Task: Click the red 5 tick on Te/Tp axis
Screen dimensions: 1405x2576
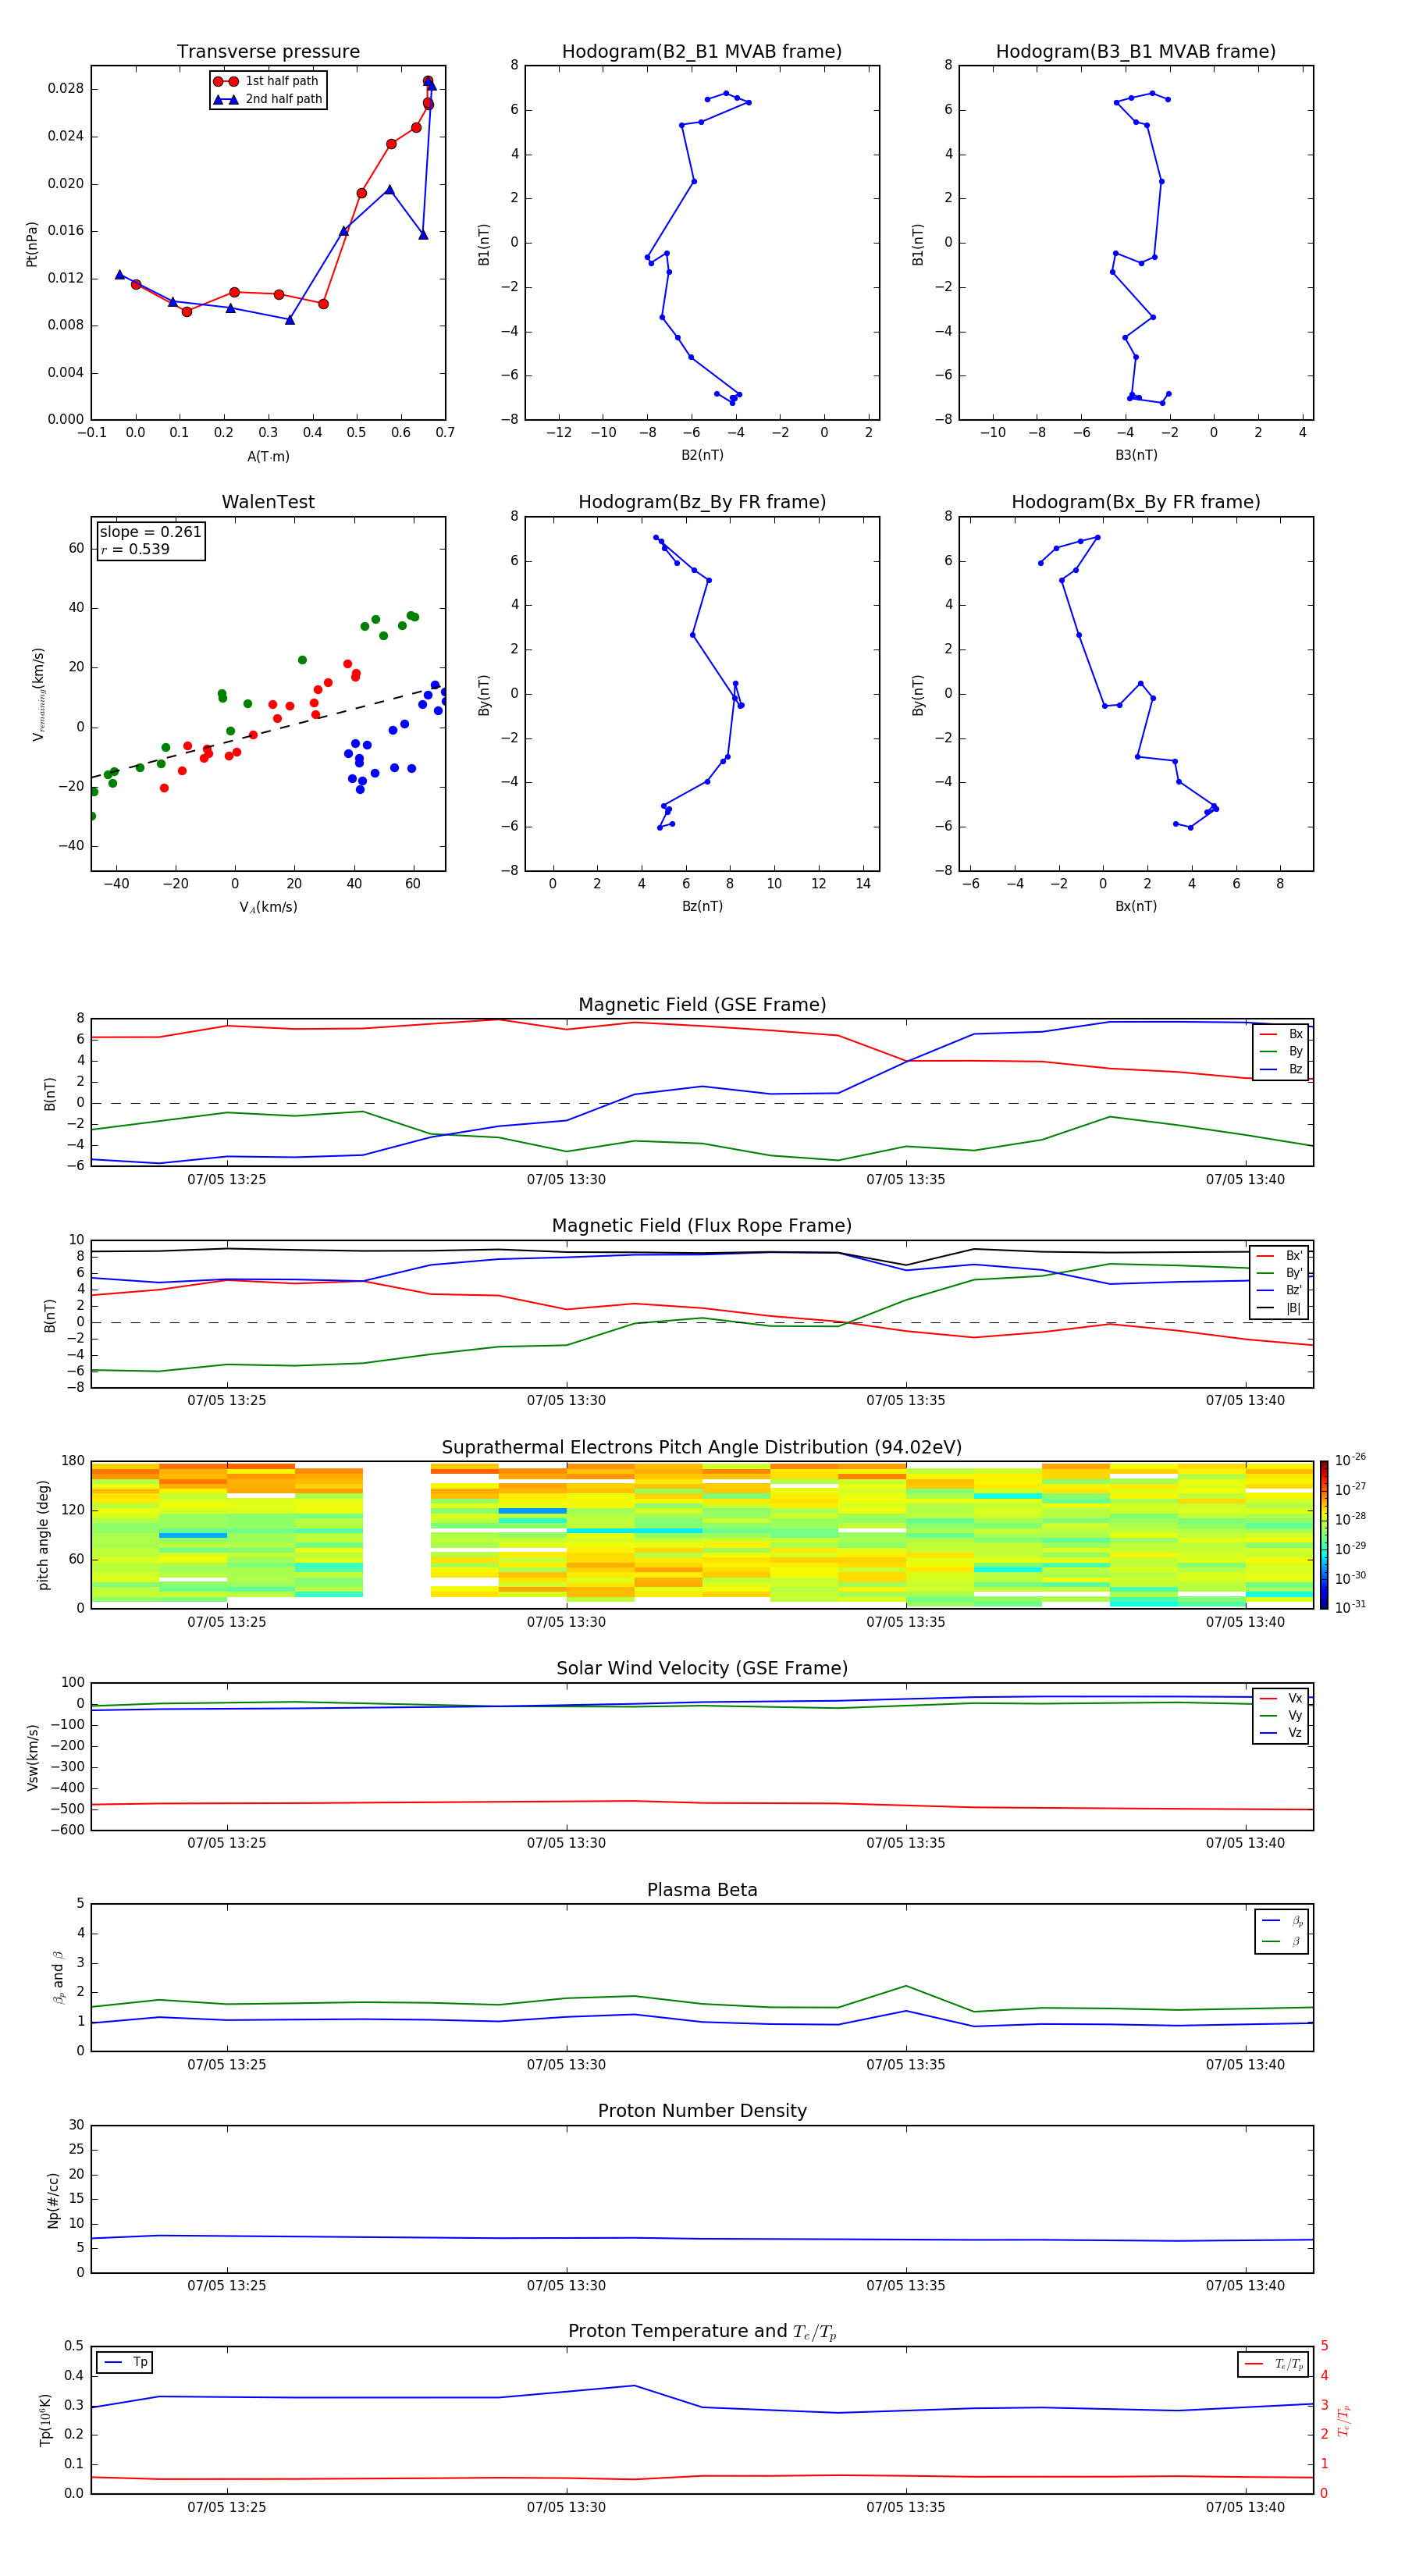Action: coord(1324,2346)
